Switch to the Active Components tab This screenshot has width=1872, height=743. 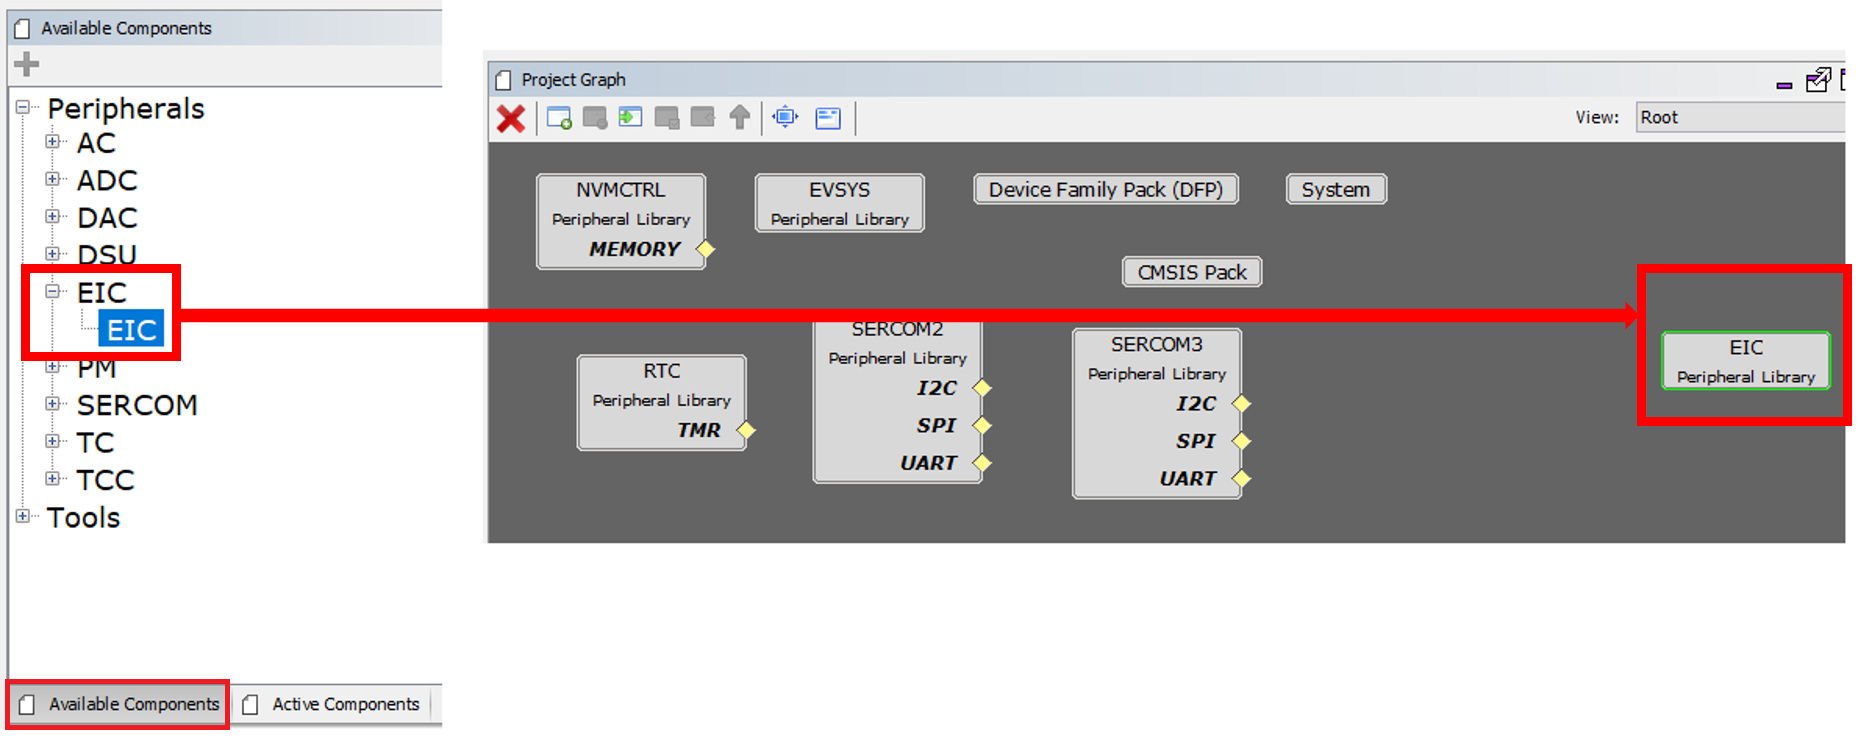tap(334, 704)
